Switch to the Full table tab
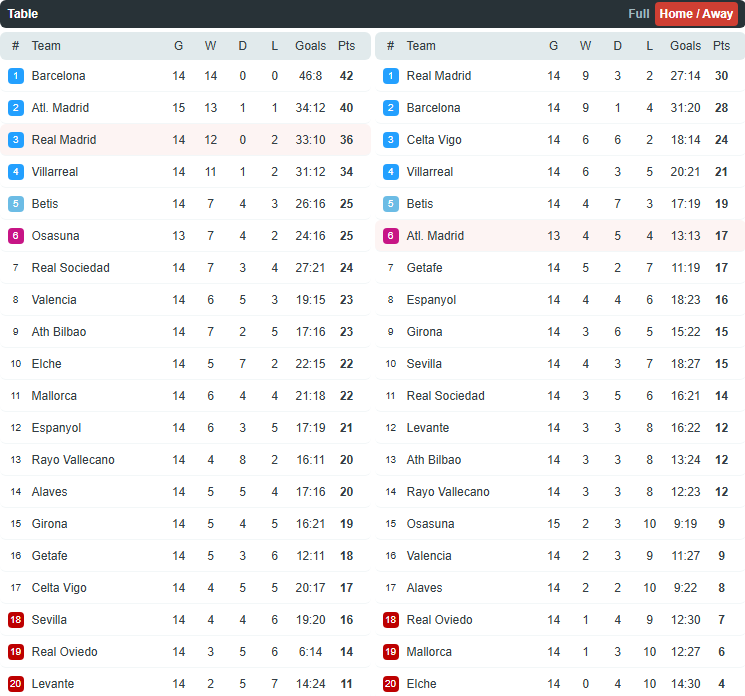The width and height of the screenshot is (745, 696). click(638, 14)
